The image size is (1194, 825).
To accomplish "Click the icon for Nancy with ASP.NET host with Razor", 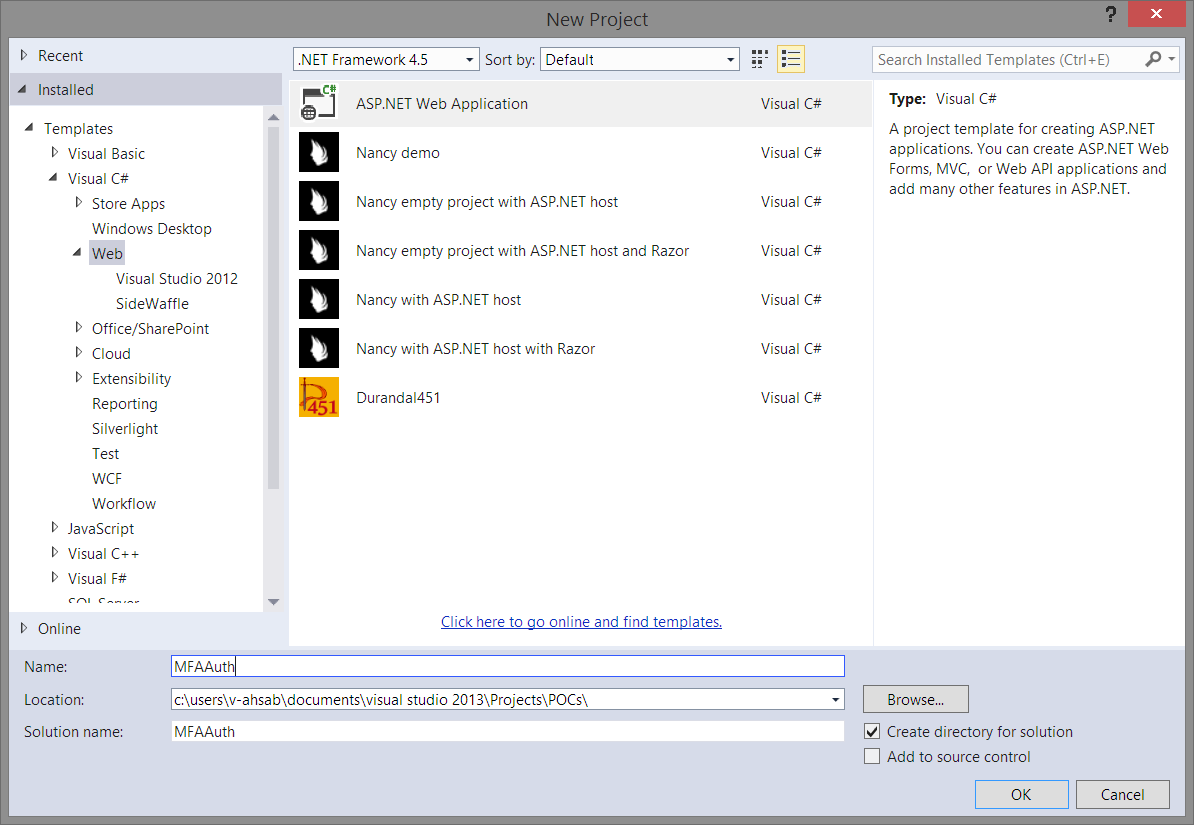I will (x=318, y=348).
